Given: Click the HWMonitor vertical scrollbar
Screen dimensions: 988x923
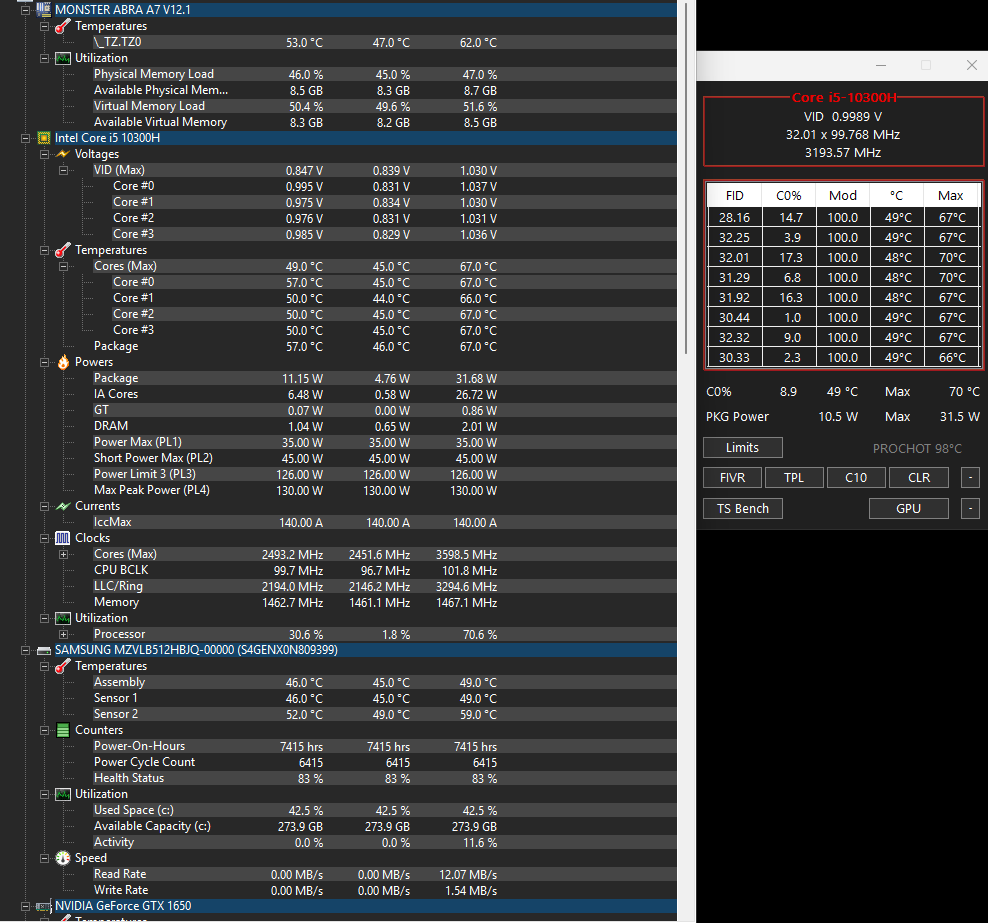Looking at the screenshot, I should 686,176.
